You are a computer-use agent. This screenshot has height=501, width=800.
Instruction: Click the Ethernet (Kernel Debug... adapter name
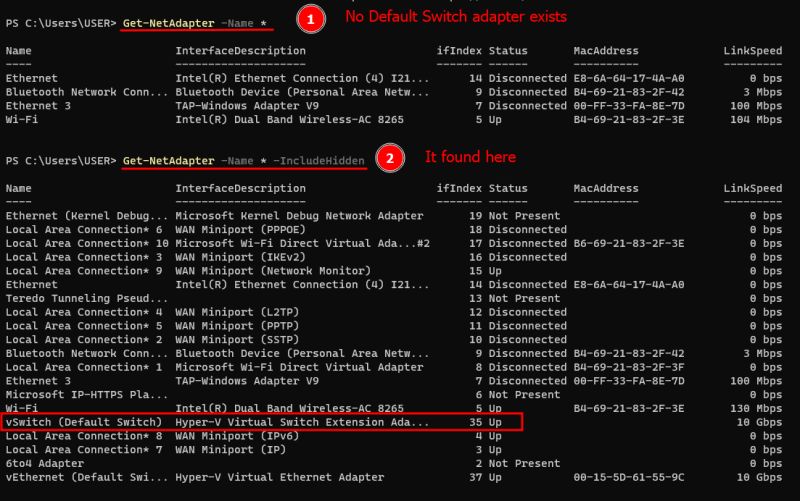pos(87,216)
